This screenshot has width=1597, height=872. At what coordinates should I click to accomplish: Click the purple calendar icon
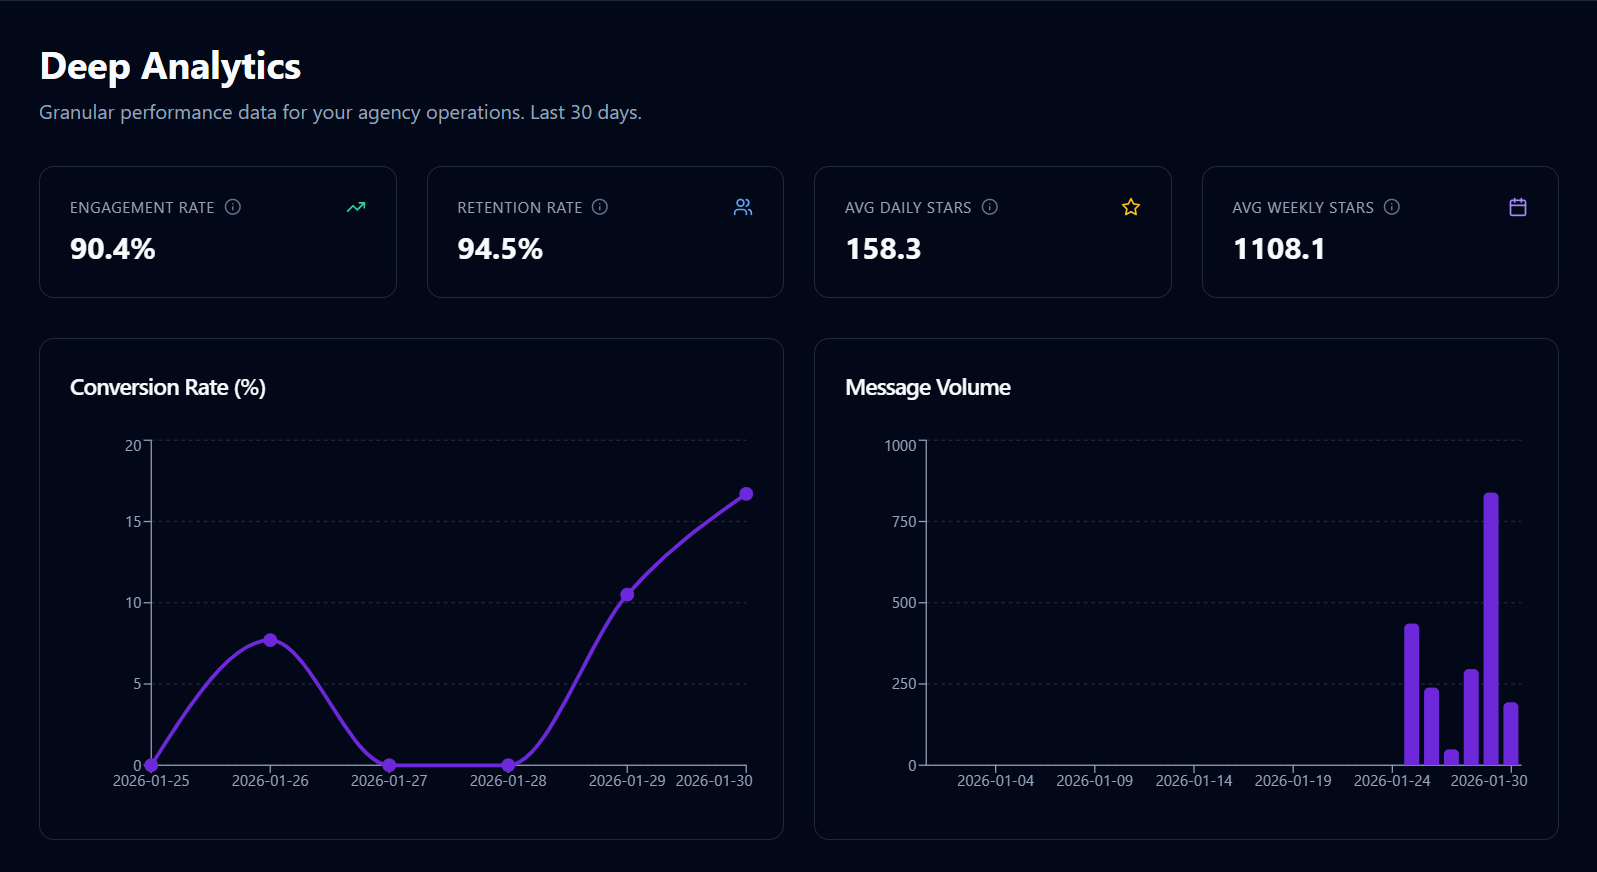point(1518,207)
